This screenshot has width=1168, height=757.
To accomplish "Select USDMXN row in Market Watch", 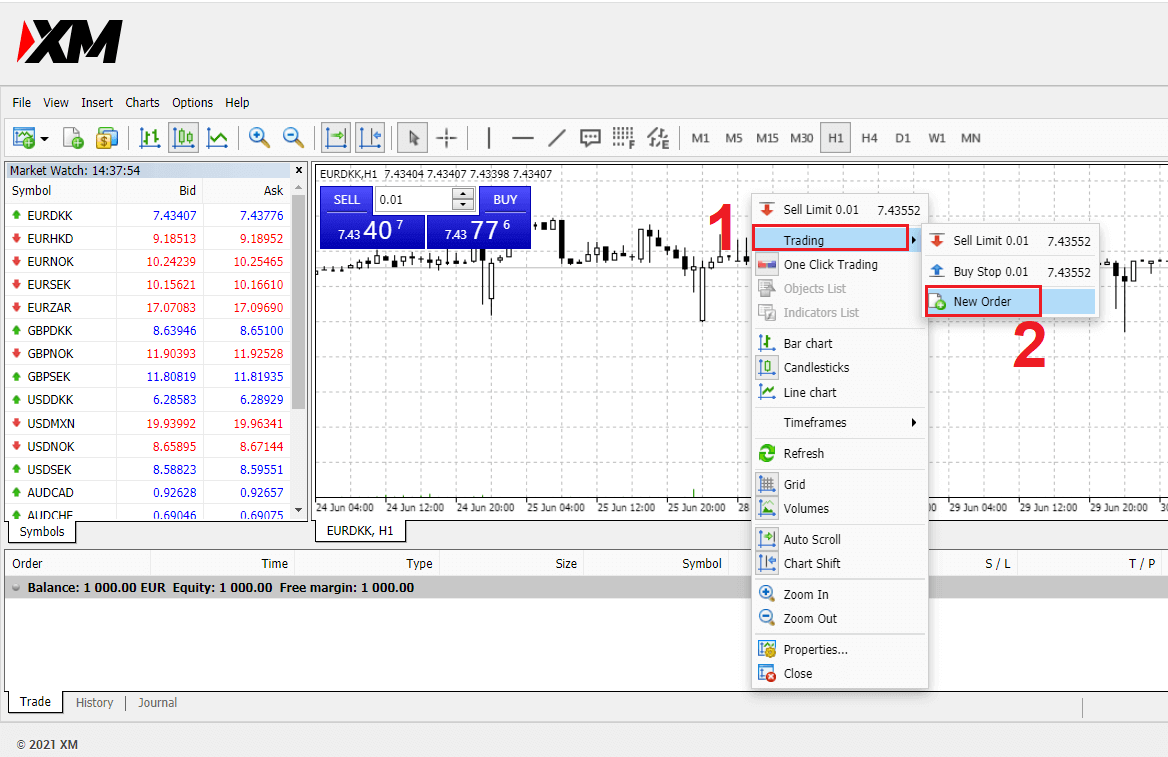I will tap(147, 423).
